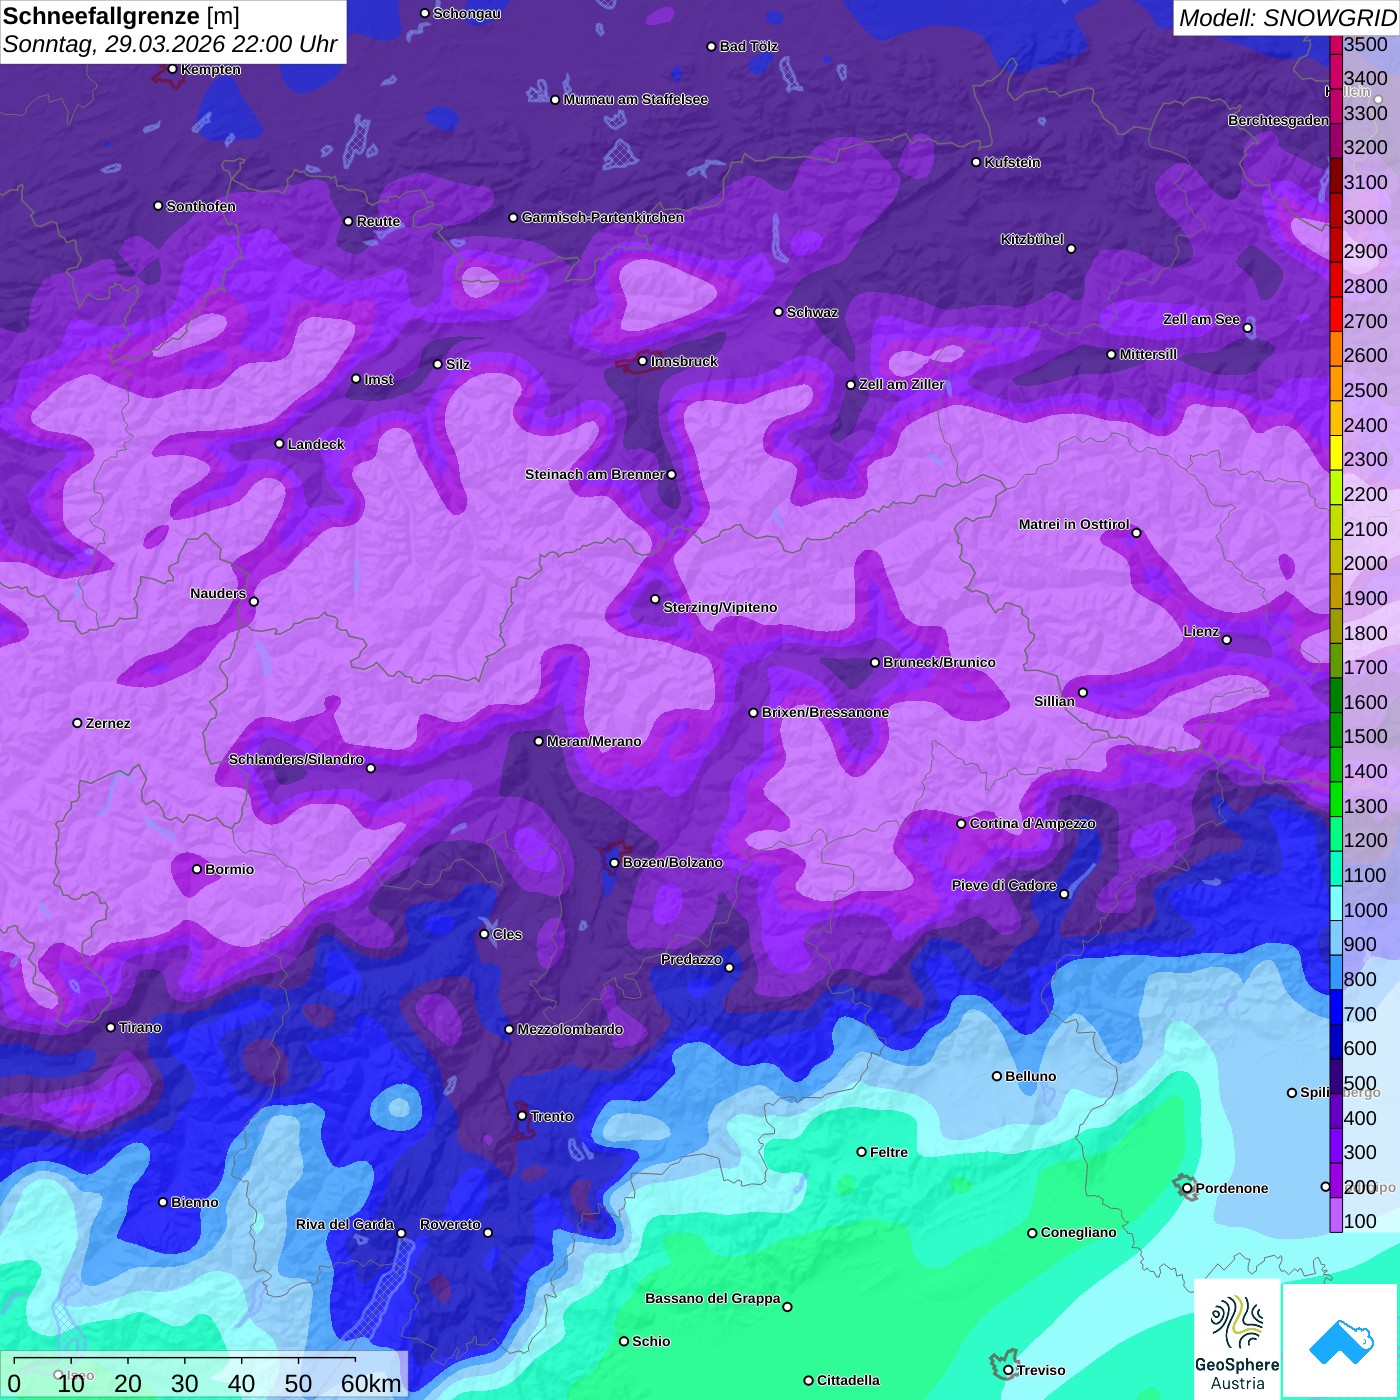Select the 2700 m red legend swatch
The height and width of the screenshot is (1400, 1400).
(x=1336, y=314)
